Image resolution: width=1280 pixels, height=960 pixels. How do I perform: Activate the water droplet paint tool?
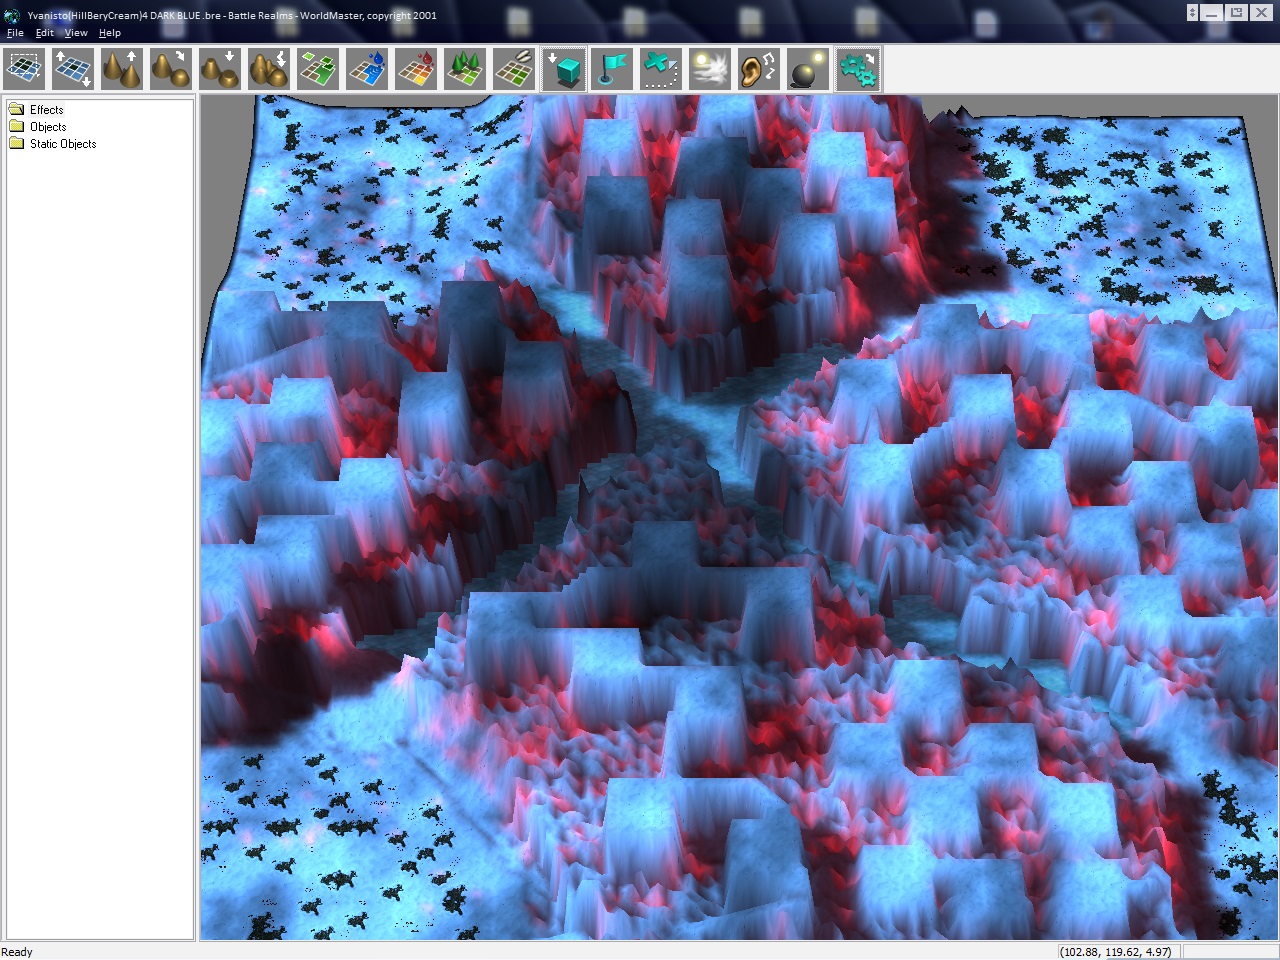pyautogui.click(x=367, y=70)
